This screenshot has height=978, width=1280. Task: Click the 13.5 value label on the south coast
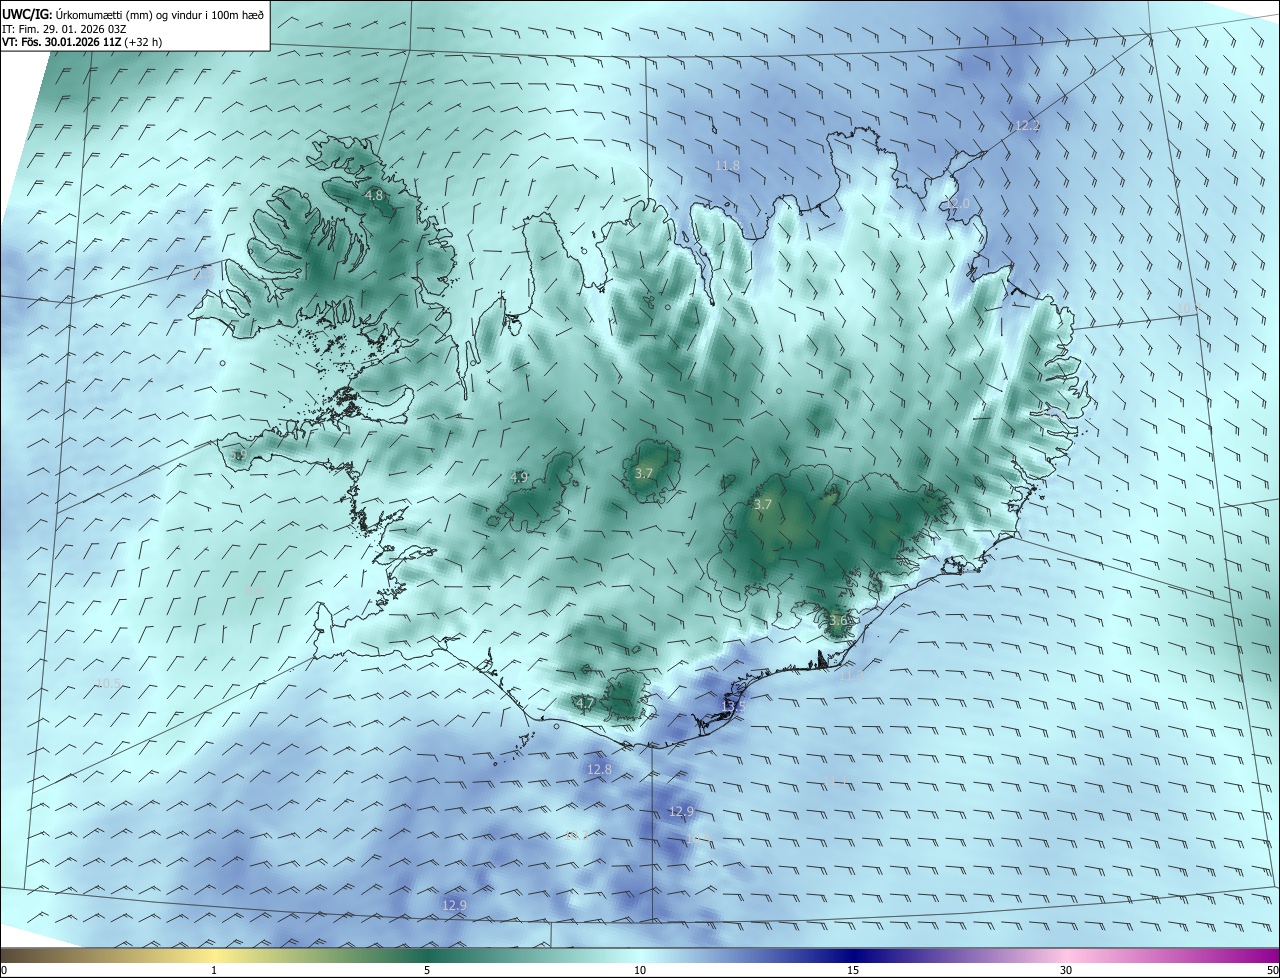pos(733,707)
